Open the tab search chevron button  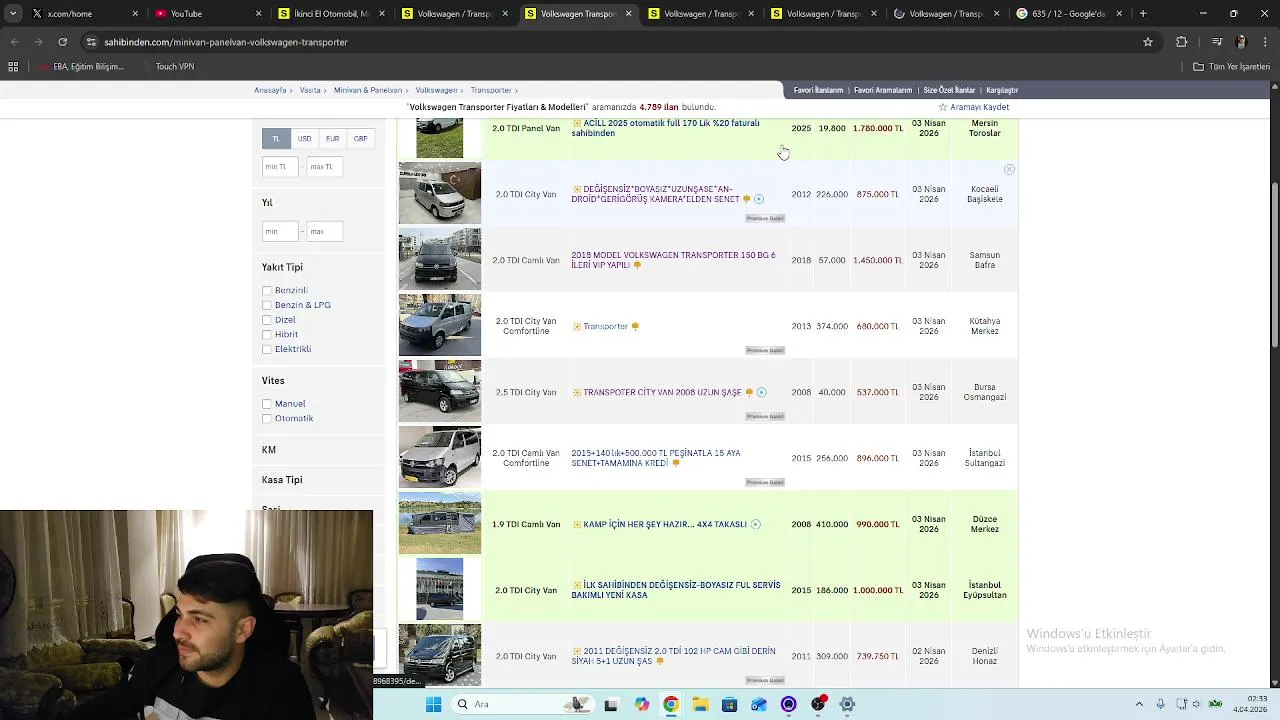pyautogui.click(x=13, y=14)
